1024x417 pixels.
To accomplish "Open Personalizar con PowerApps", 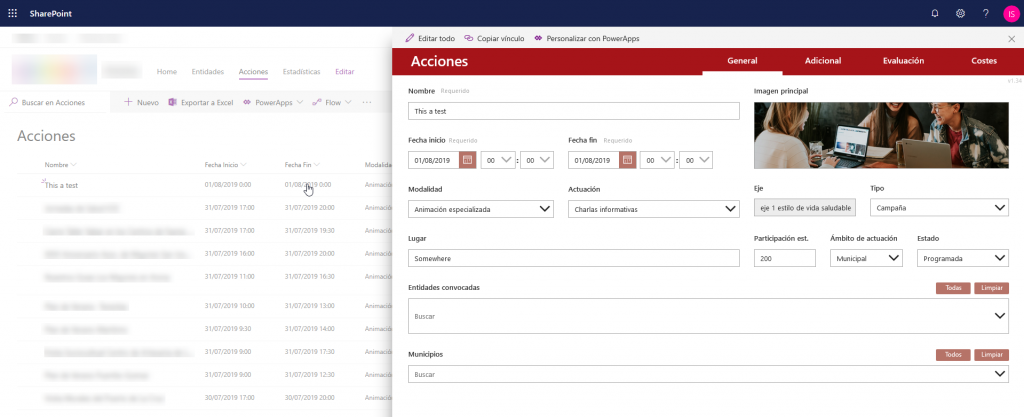I will pyautogui.click(x=587, y=38).
